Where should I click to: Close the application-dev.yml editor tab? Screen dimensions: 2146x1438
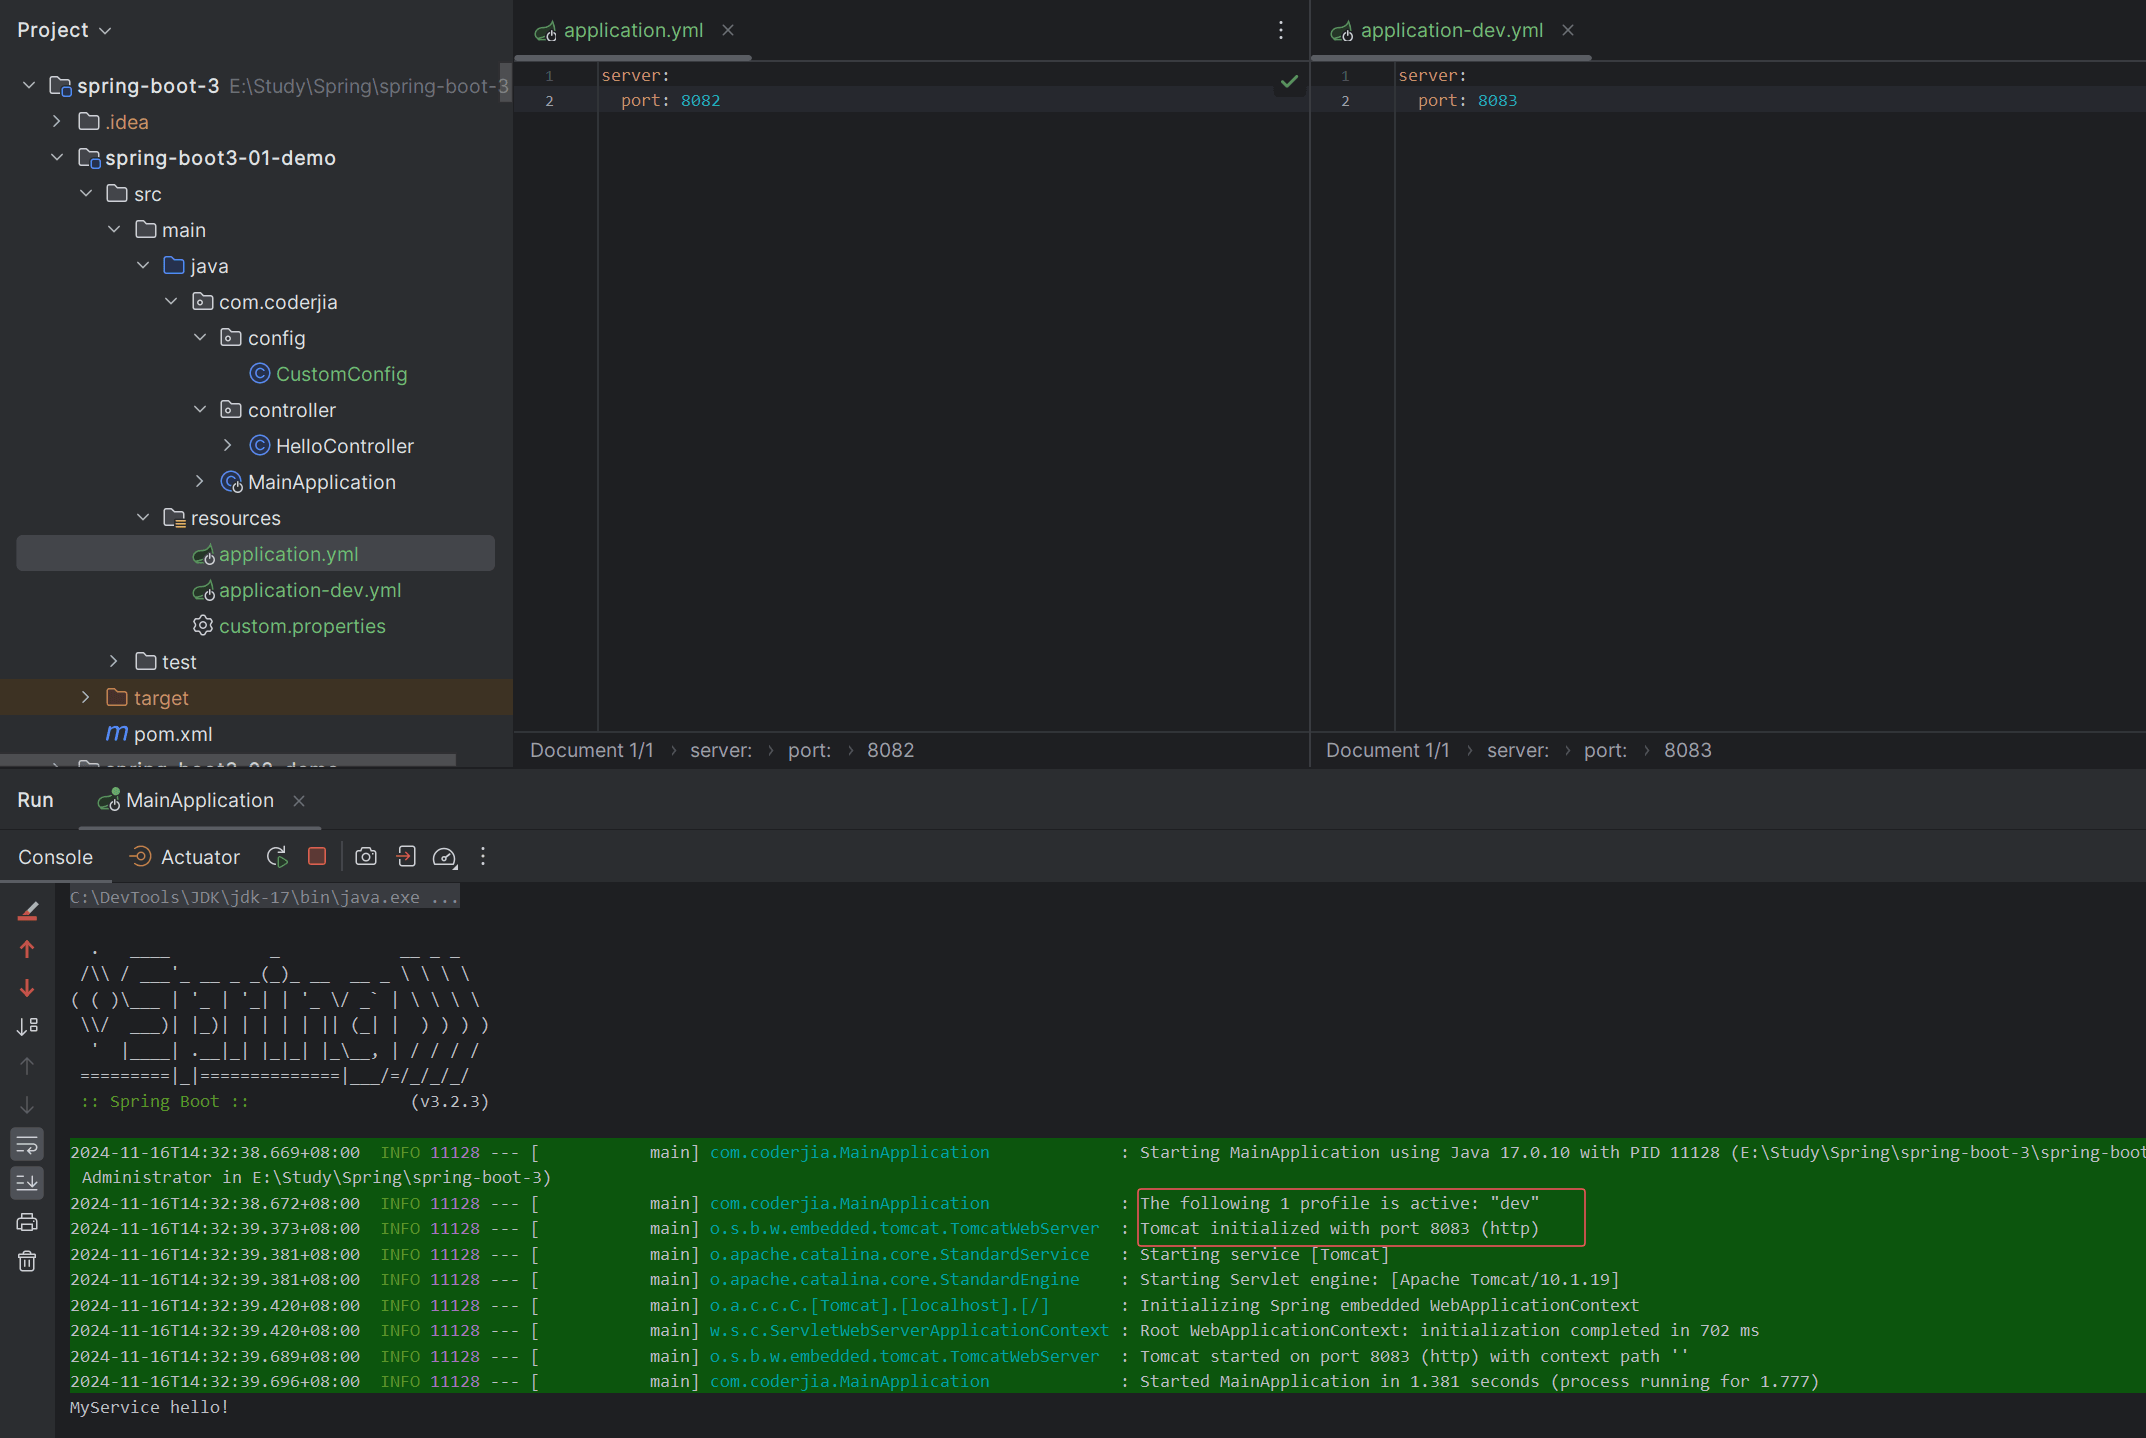(x=1568, y=30)
